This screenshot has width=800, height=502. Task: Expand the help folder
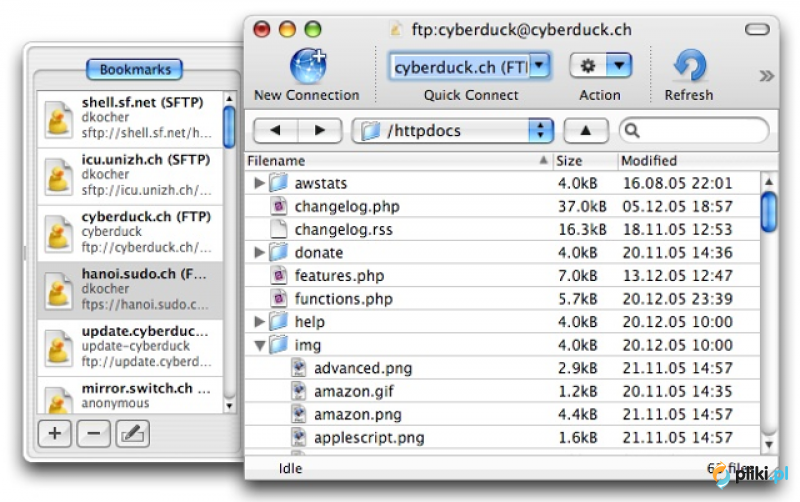click(x=259, y=321)
